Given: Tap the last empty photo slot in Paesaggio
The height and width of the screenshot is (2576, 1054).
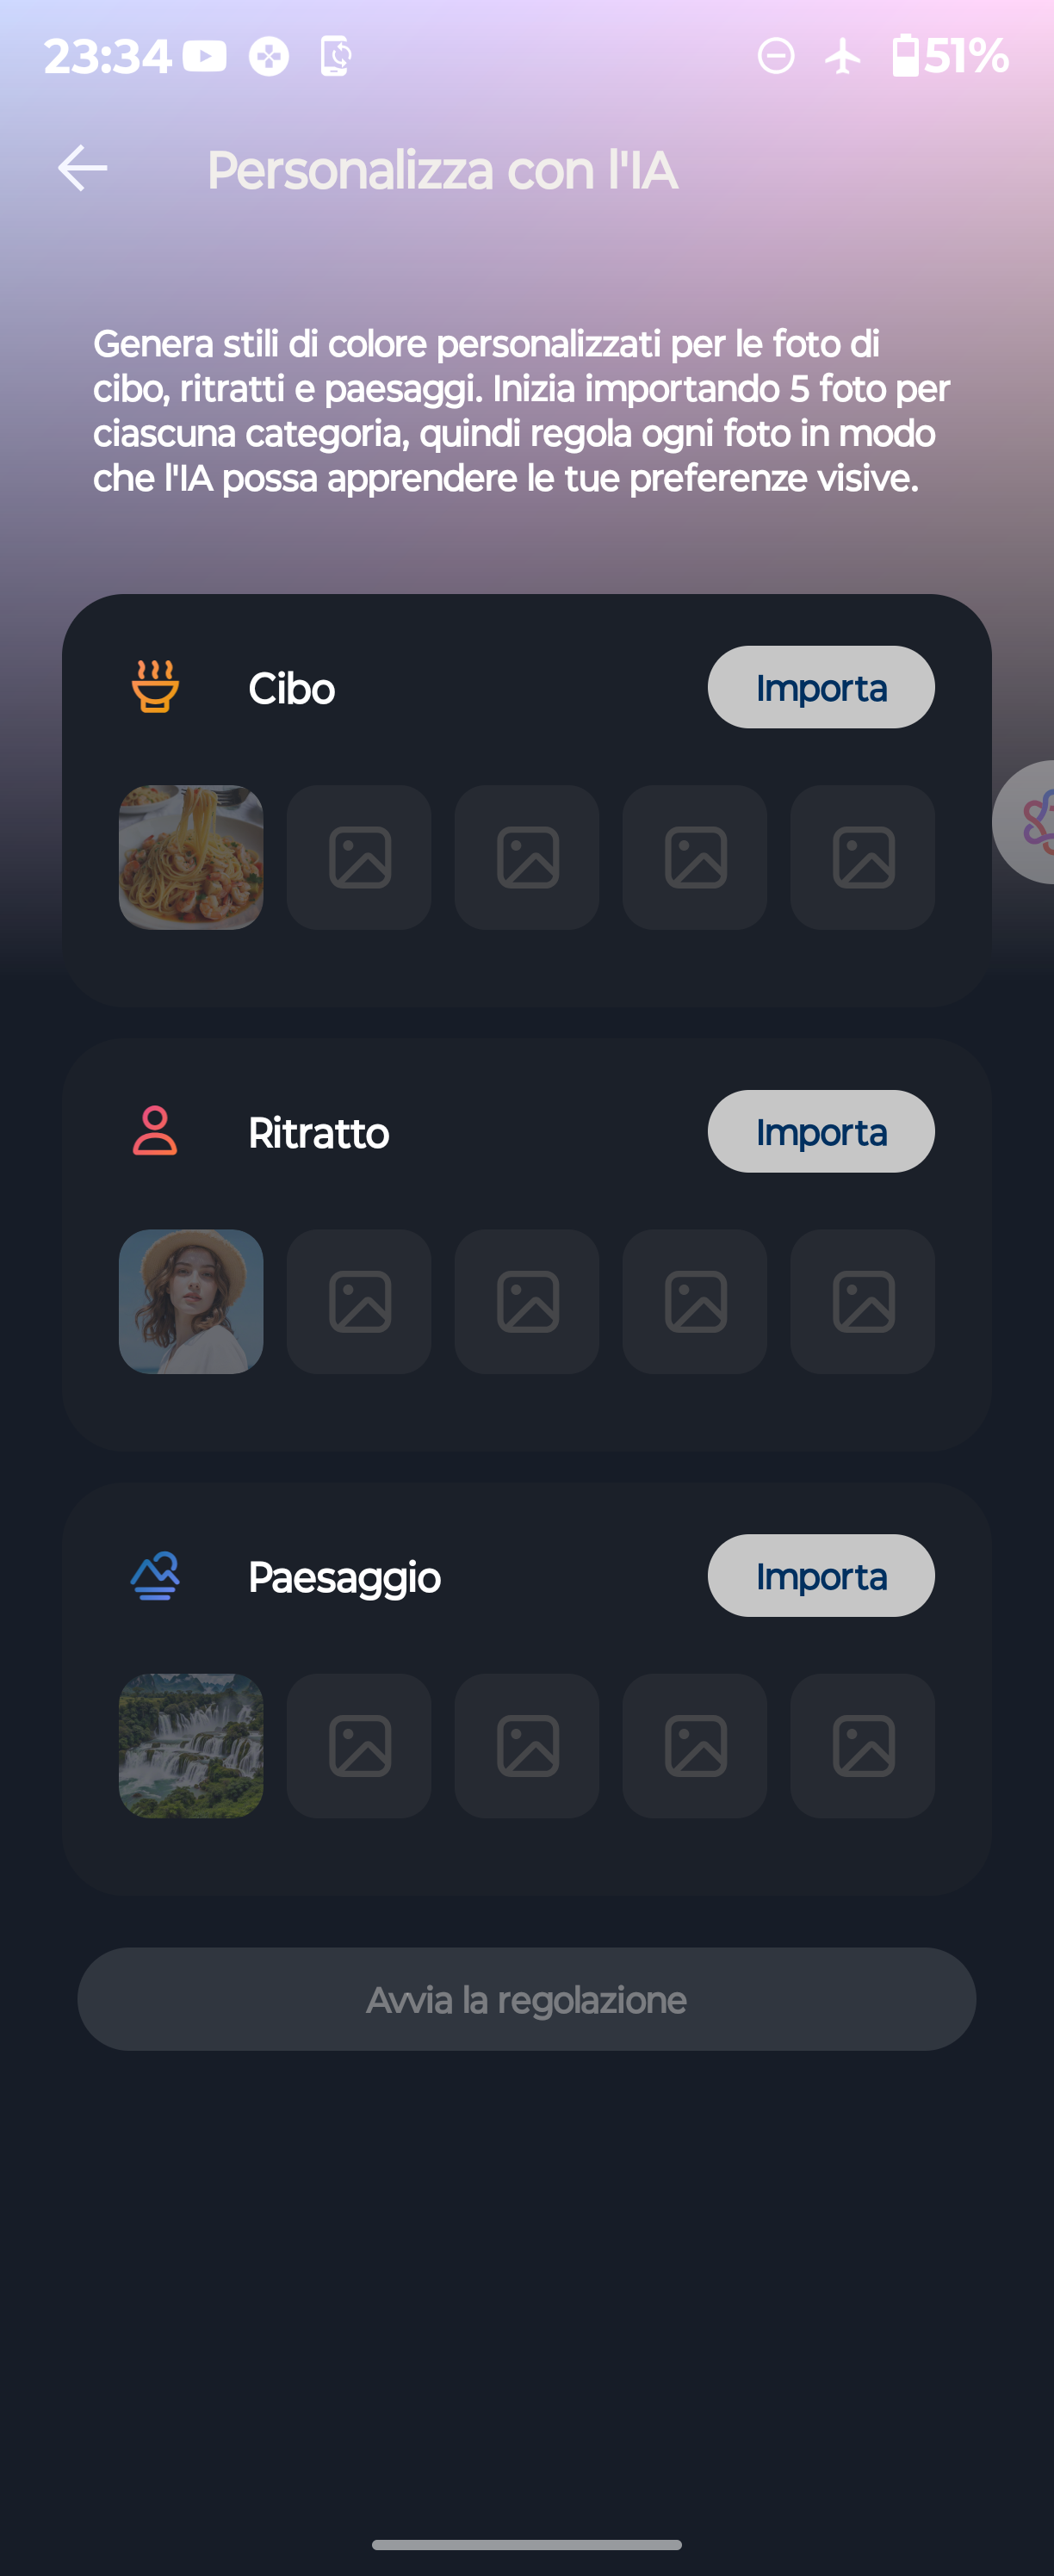Looking at the screenshot, I should (862, 1745).
